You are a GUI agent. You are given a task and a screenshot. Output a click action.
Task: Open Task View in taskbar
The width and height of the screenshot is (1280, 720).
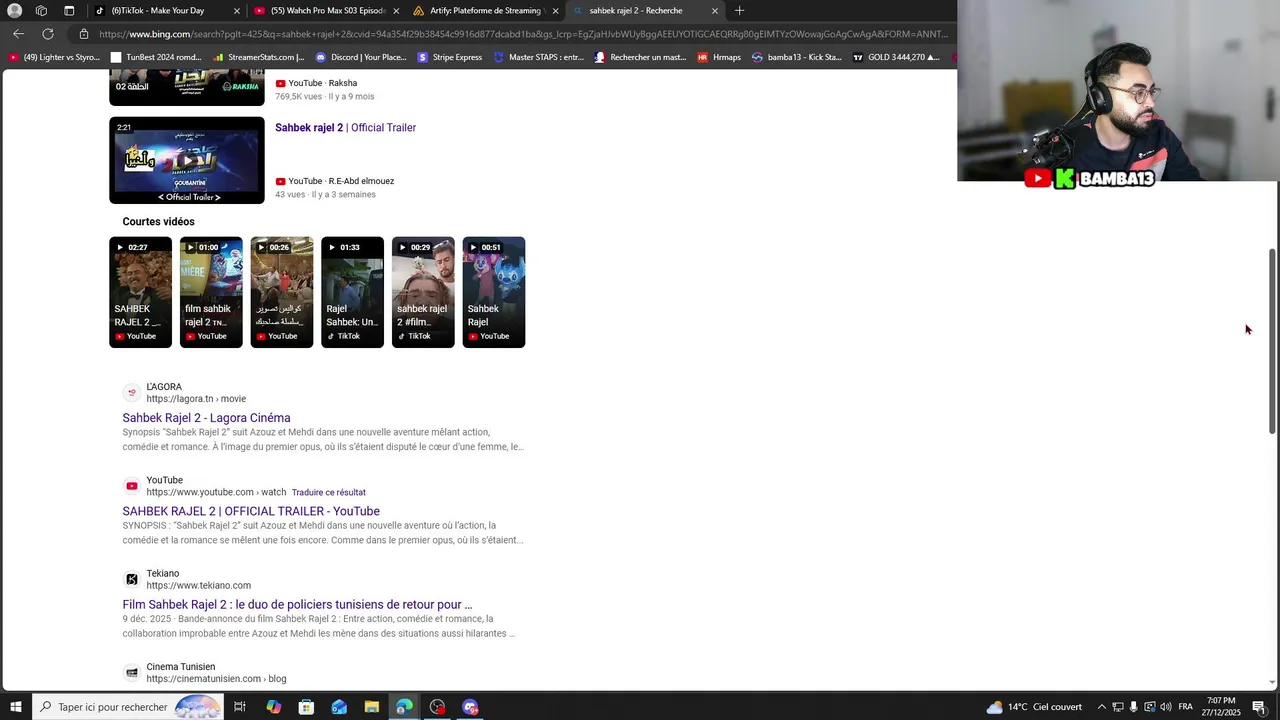point(240,707)
